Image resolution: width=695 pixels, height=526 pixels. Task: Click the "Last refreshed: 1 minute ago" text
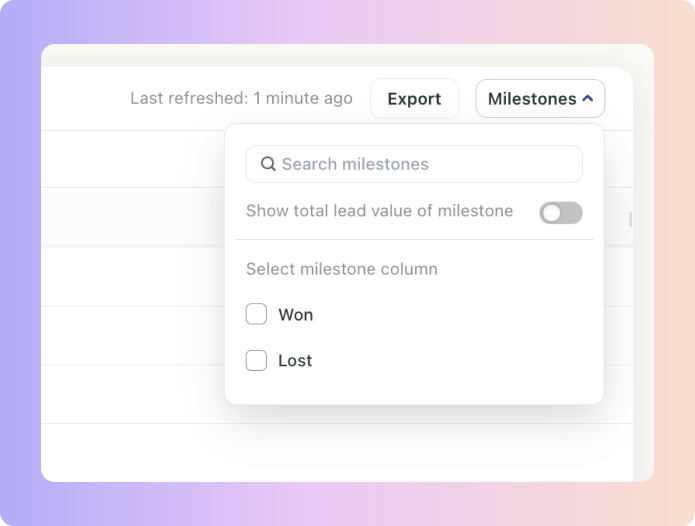(241, 98)
